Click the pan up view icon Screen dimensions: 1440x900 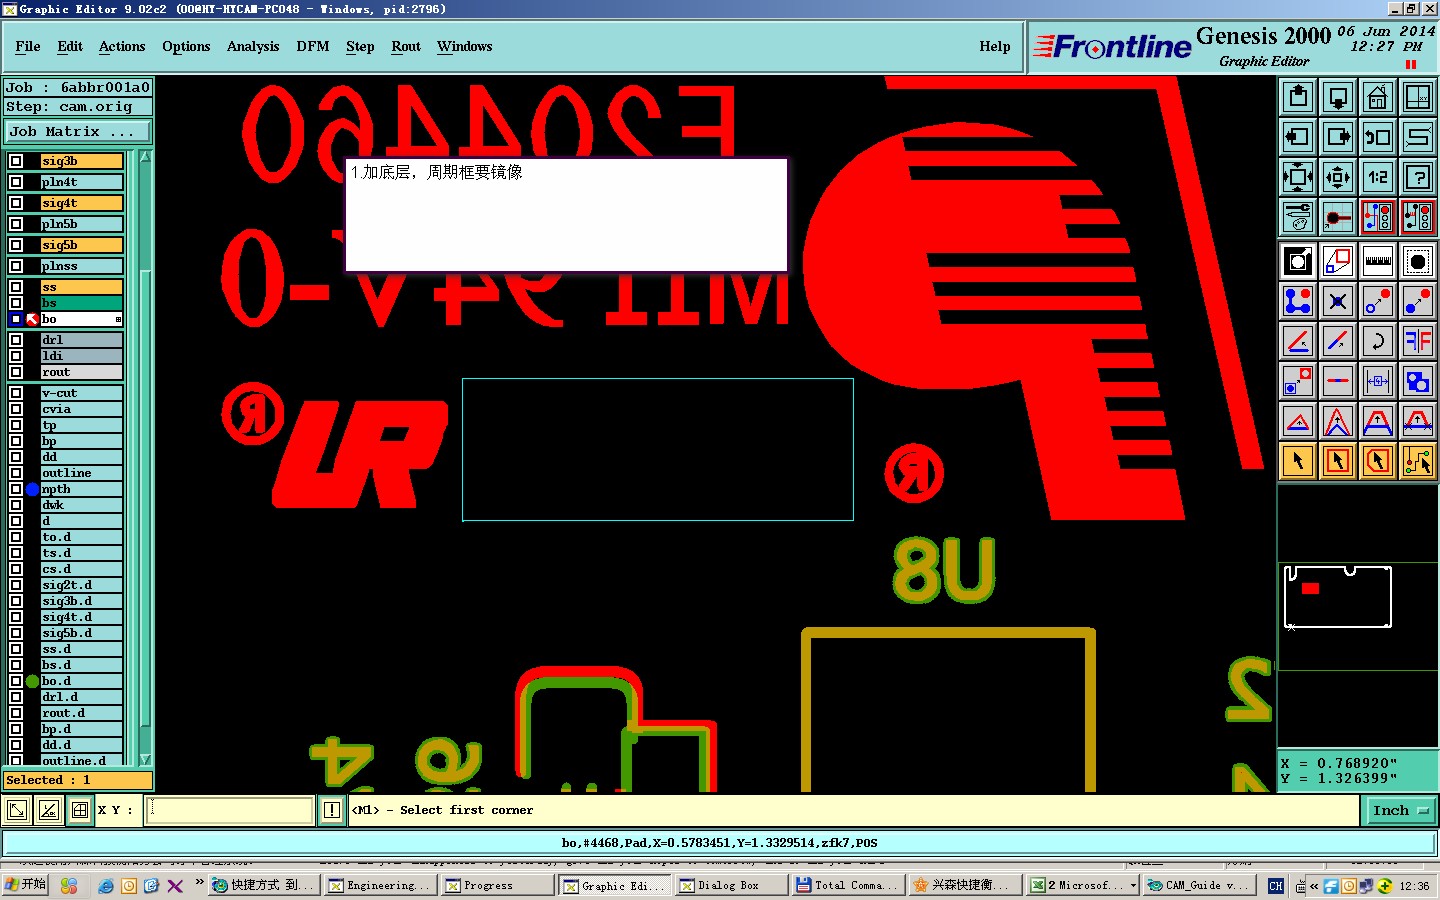point(1298,97)
